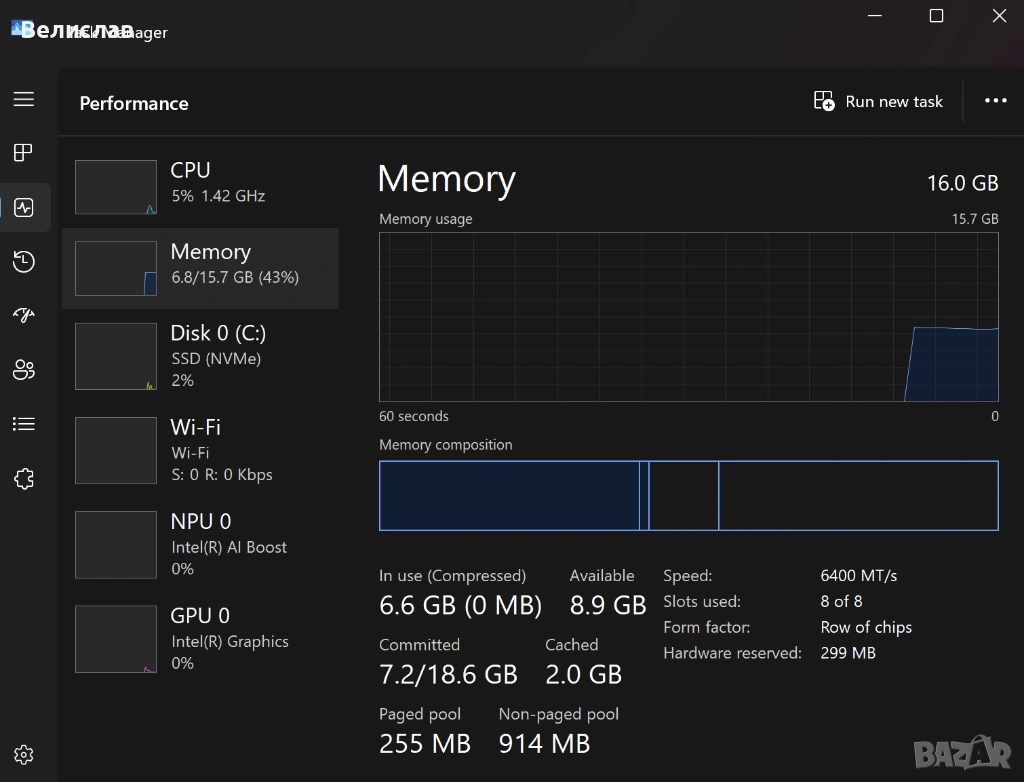Screen dimensions: 1024x782
Task: Click the Memory composition bar
Action: (688, 495)
